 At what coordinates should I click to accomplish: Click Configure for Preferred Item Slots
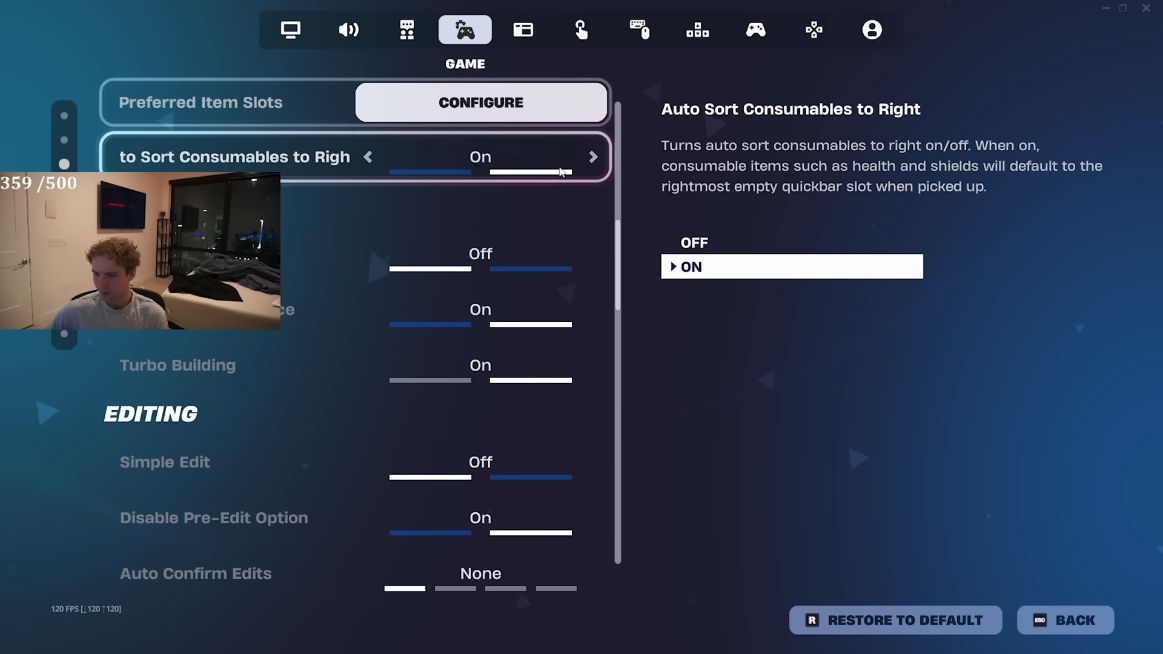click(481, 102)
